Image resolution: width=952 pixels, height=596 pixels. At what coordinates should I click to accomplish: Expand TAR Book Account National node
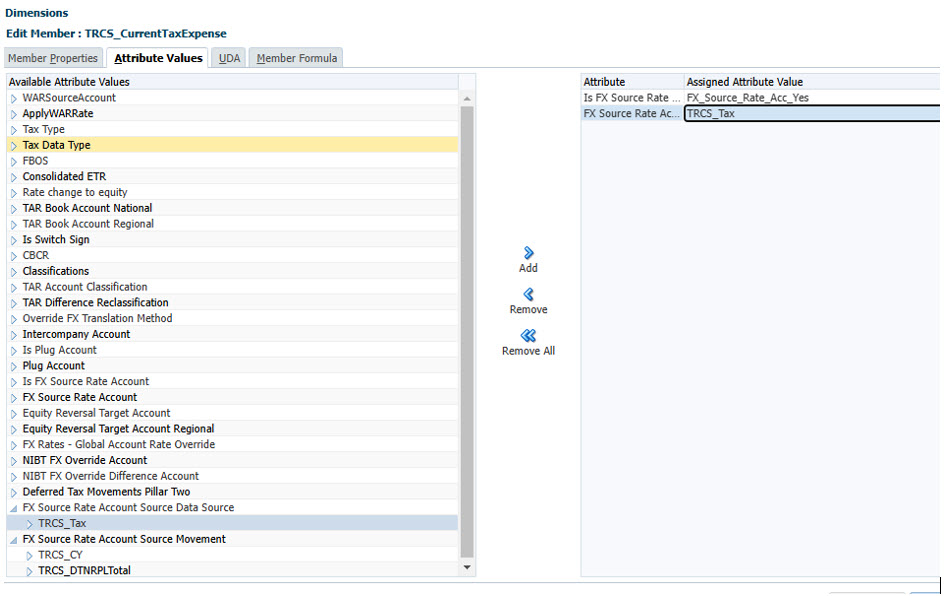(14, 209)
